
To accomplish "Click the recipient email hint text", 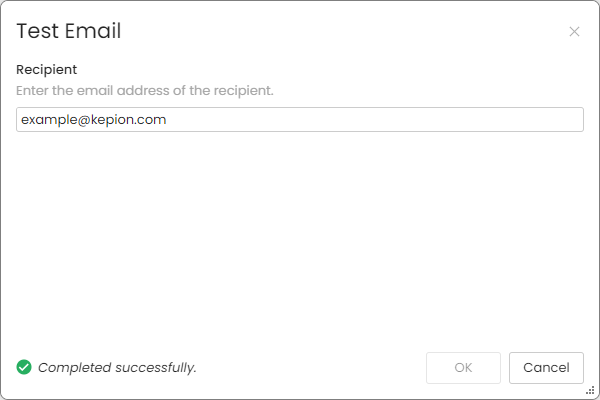I will click(145, 91).
